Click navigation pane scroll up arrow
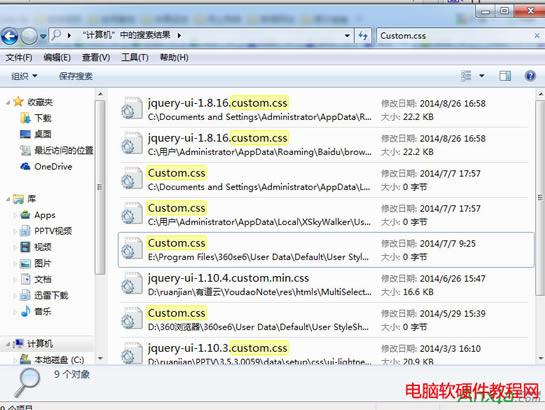 100,94
